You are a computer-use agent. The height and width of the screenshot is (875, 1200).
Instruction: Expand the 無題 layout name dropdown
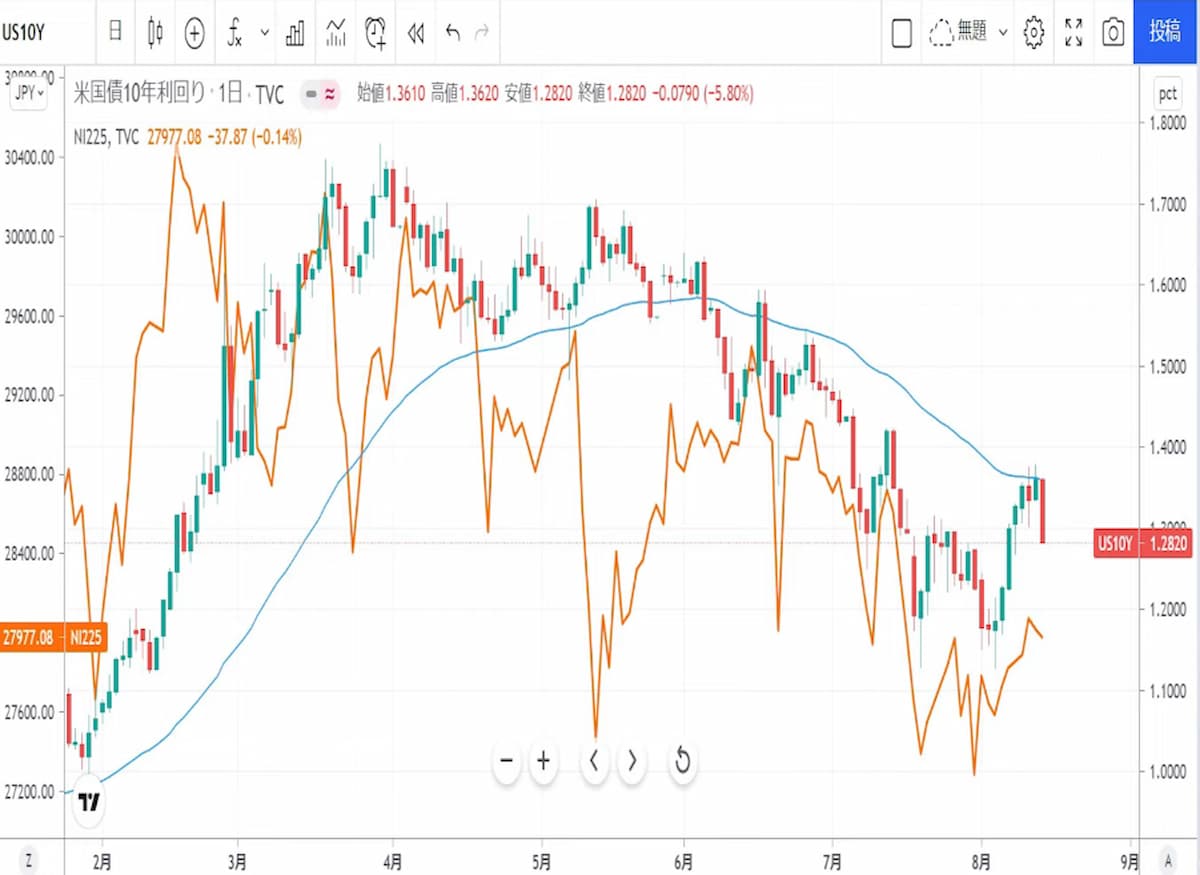tap(1003, 32)
